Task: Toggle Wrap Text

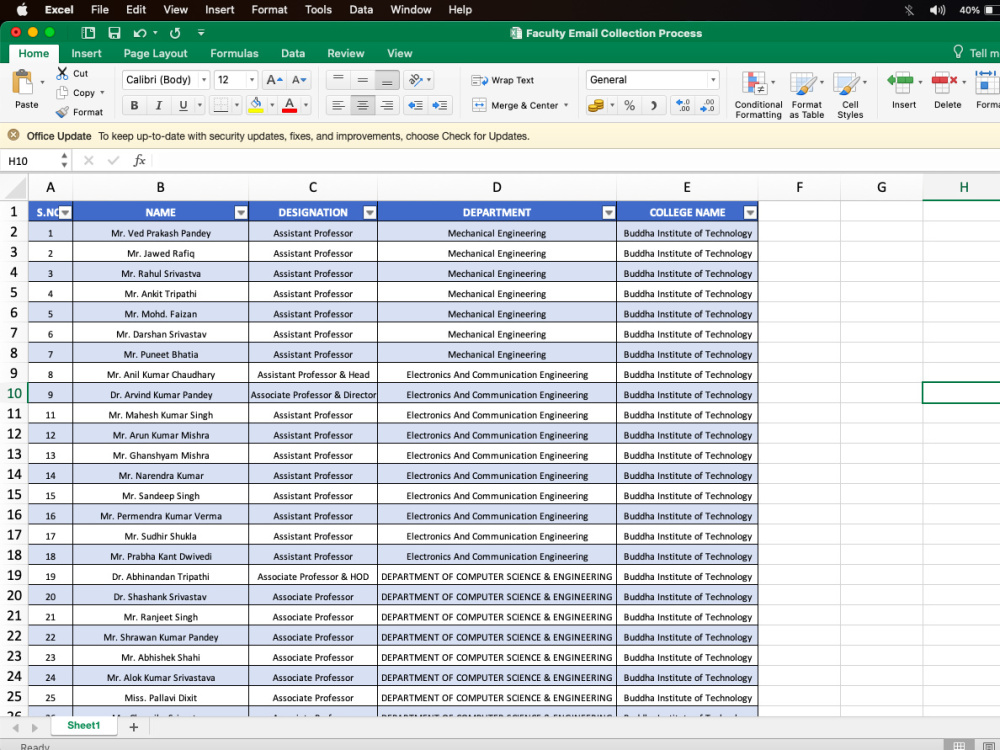Action: 503,80
